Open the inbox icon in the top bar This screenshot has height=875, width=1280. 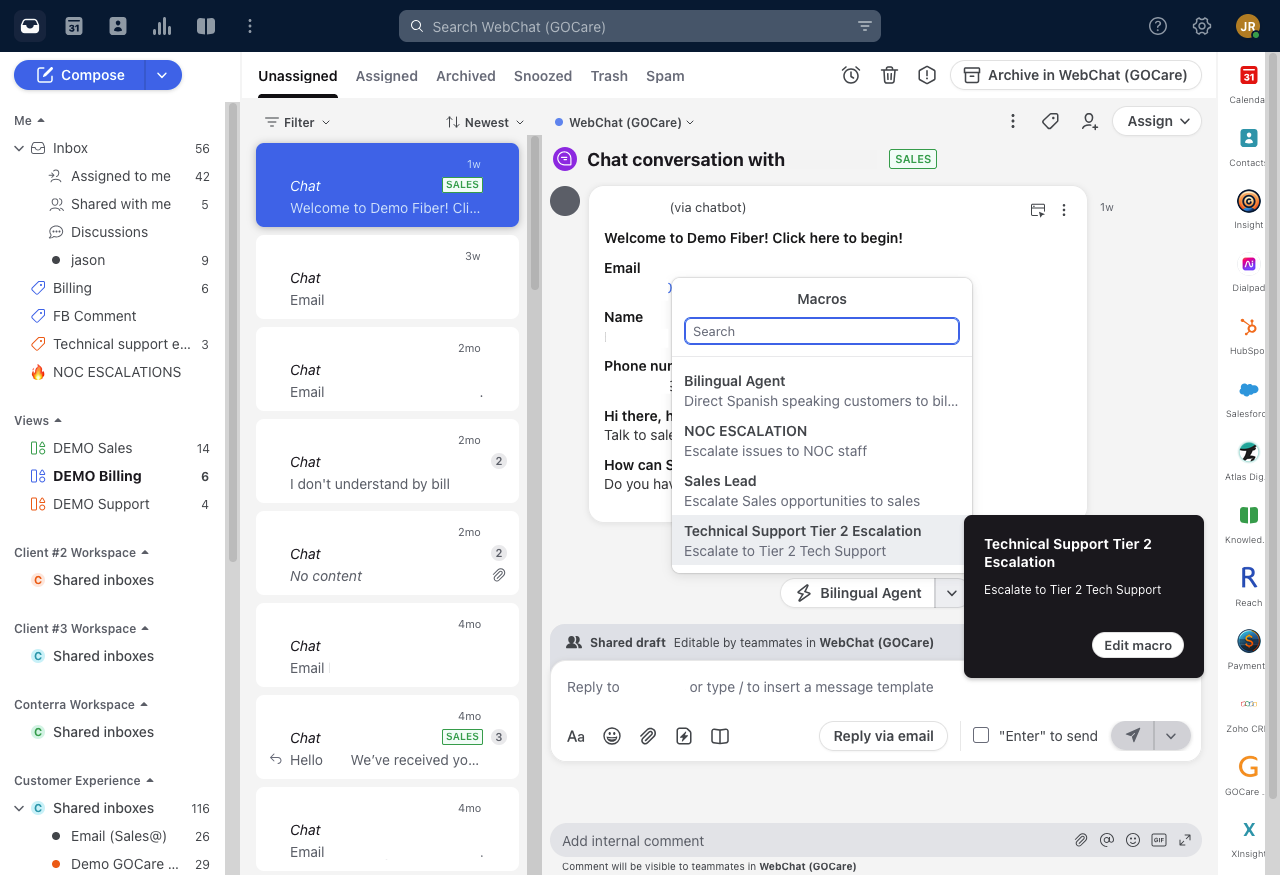click(x=30, y=26)
